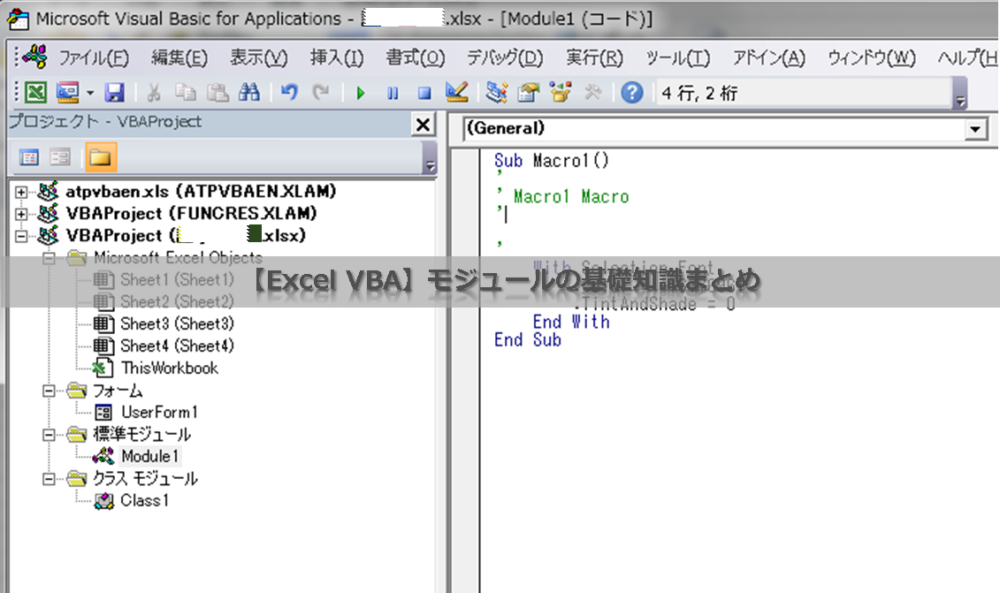Select UserForm1 in the project tree
The image size is (1000, 593).
(x=160, y=412)
